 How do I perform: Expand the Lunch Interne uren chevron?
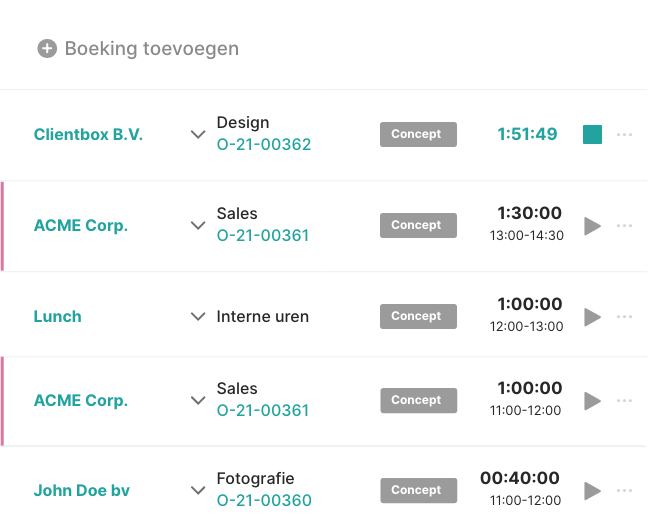pos(198,317)
